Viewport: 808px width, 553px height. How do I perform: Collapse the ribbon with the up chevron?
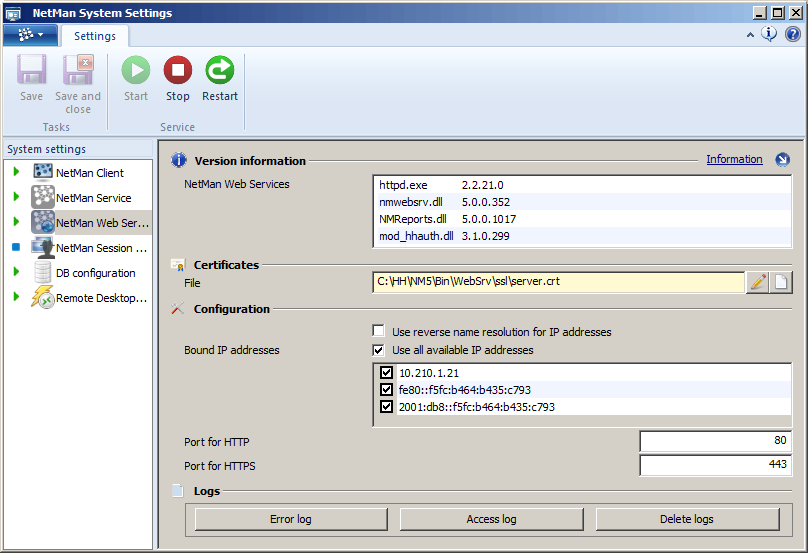[750, 34]
